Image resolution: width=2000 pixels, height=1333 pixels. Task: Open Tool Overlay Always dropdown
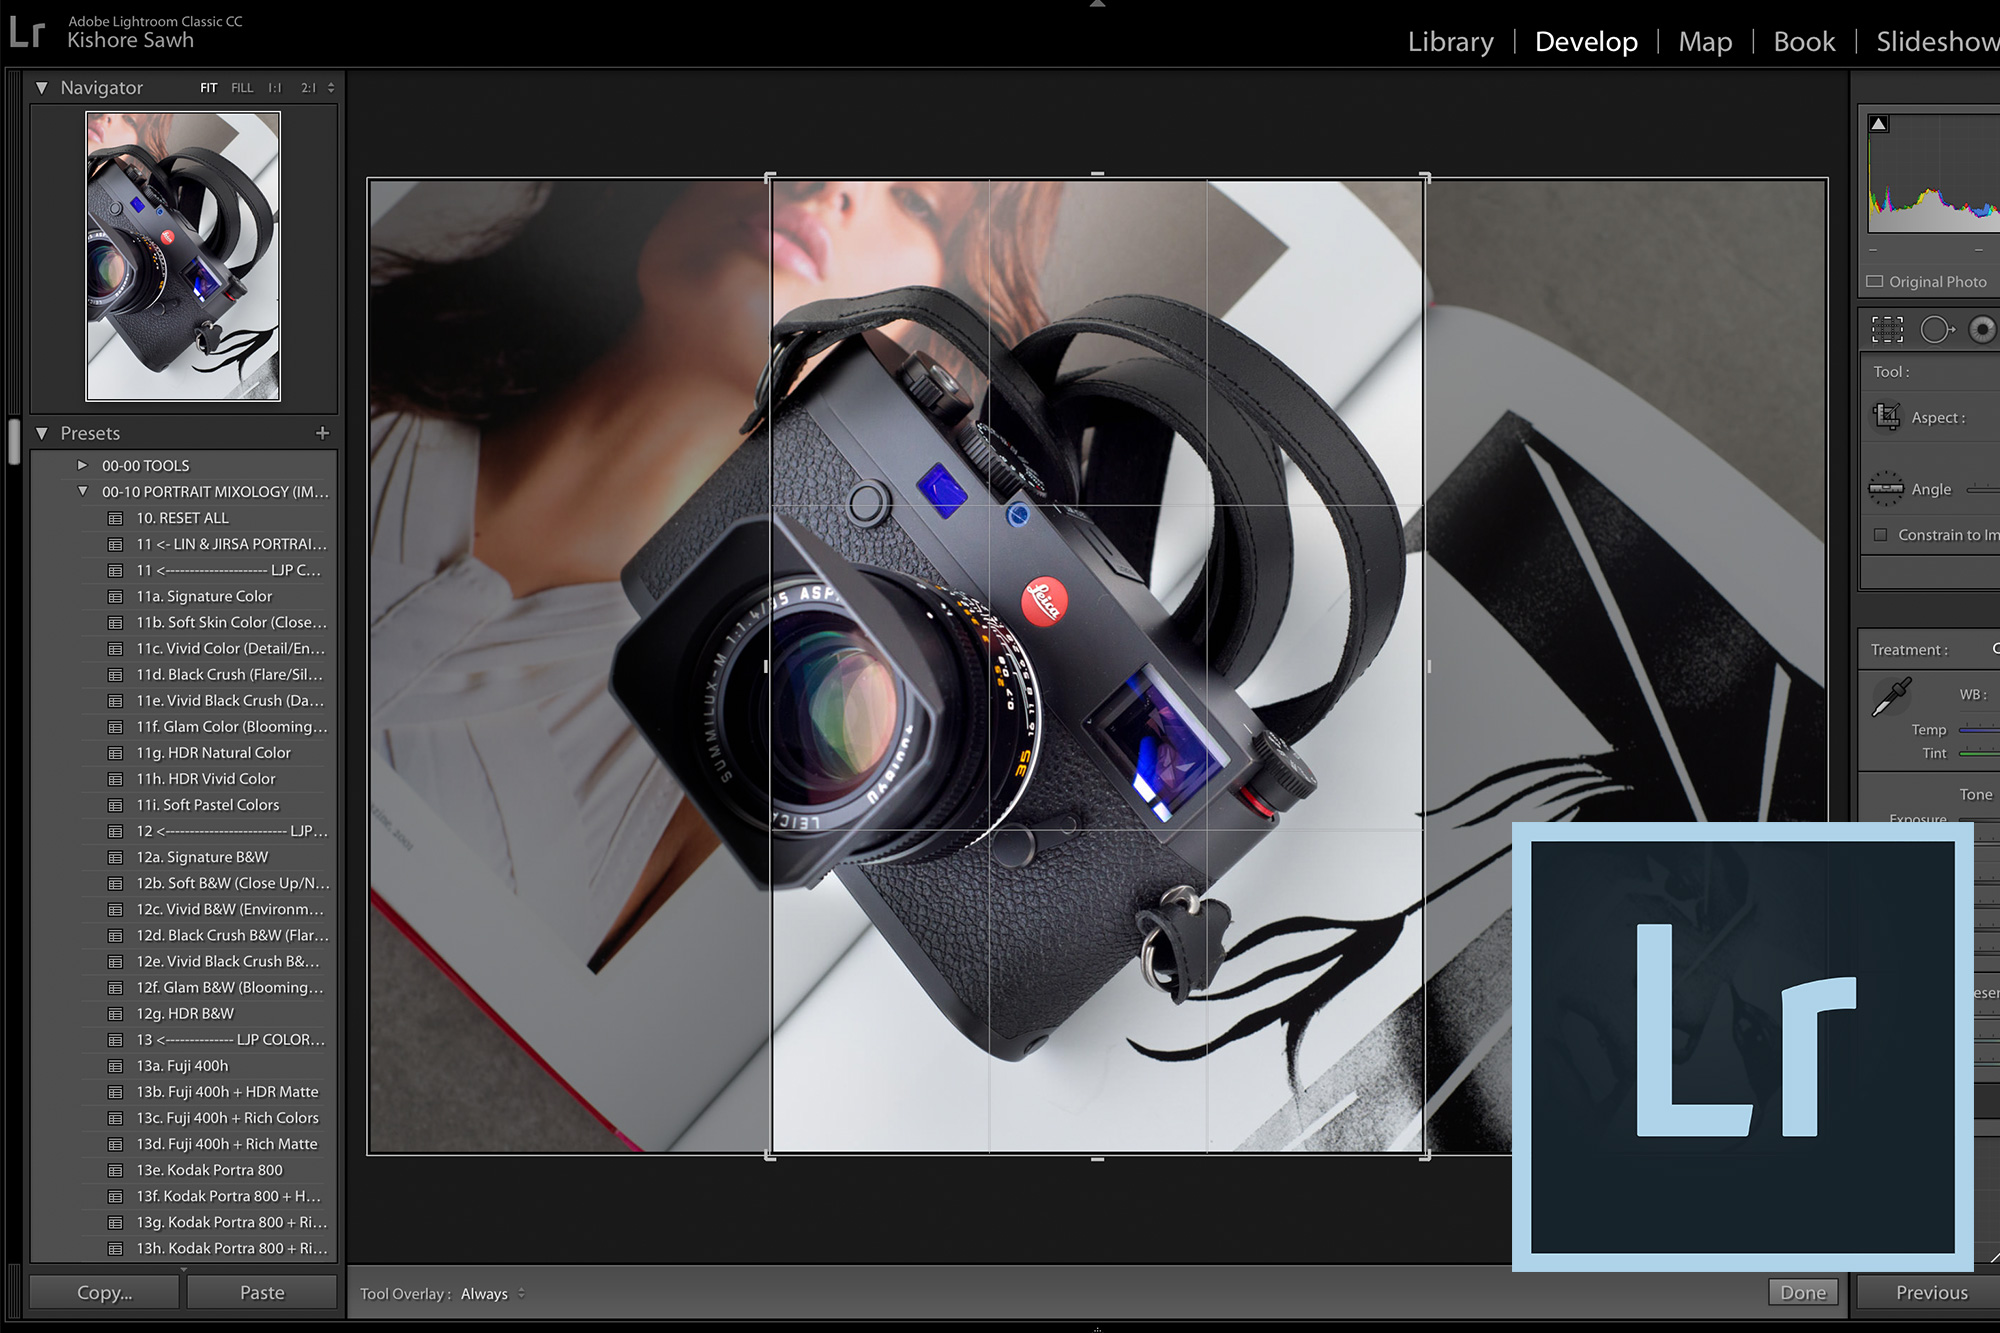492,1293
